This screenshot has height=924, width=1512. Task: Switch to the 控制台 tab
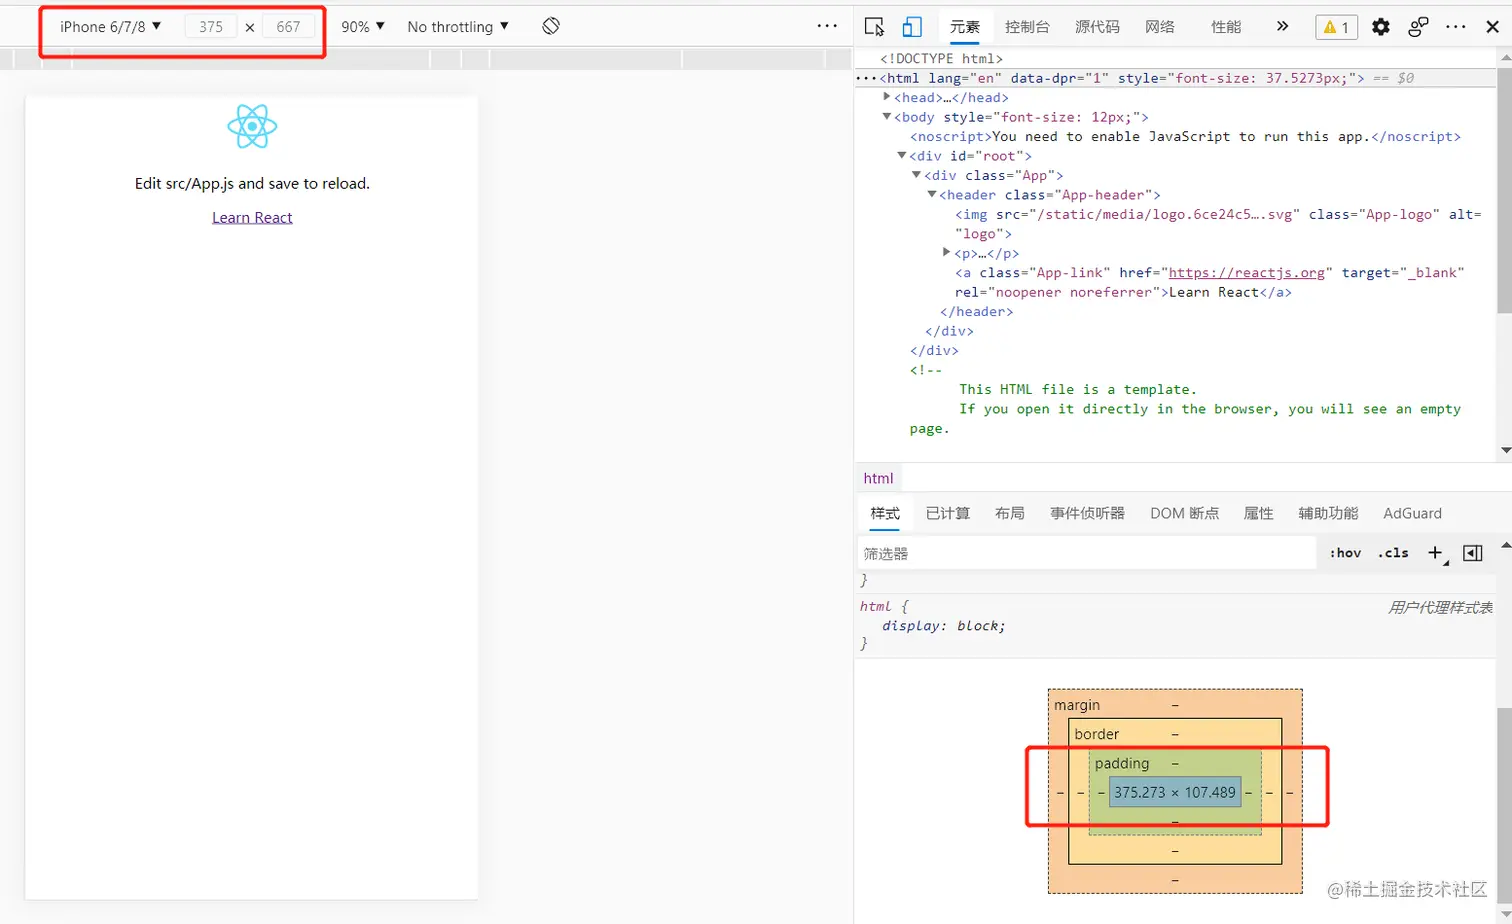(1027, 27)
